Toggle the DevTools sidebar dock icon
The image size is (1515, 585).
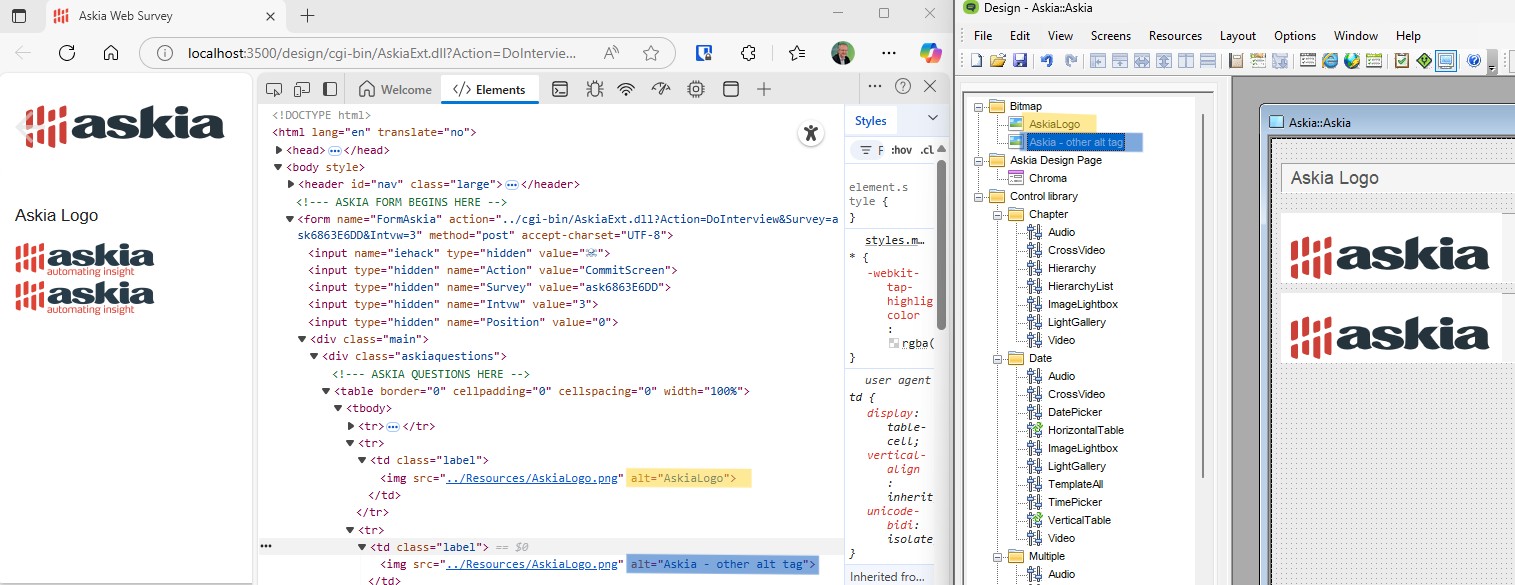click(x=329, y=89)
